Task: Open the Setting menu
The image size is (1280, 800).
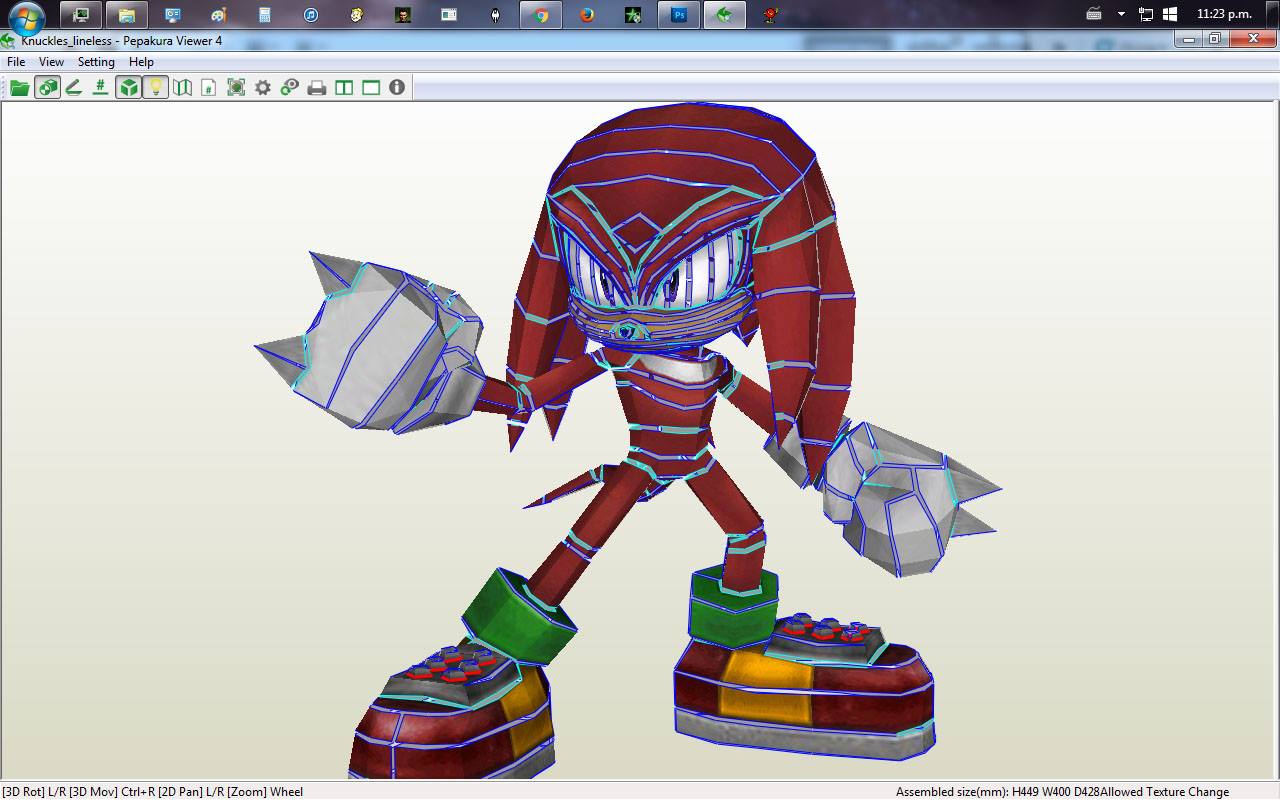Action: (96, 62)
